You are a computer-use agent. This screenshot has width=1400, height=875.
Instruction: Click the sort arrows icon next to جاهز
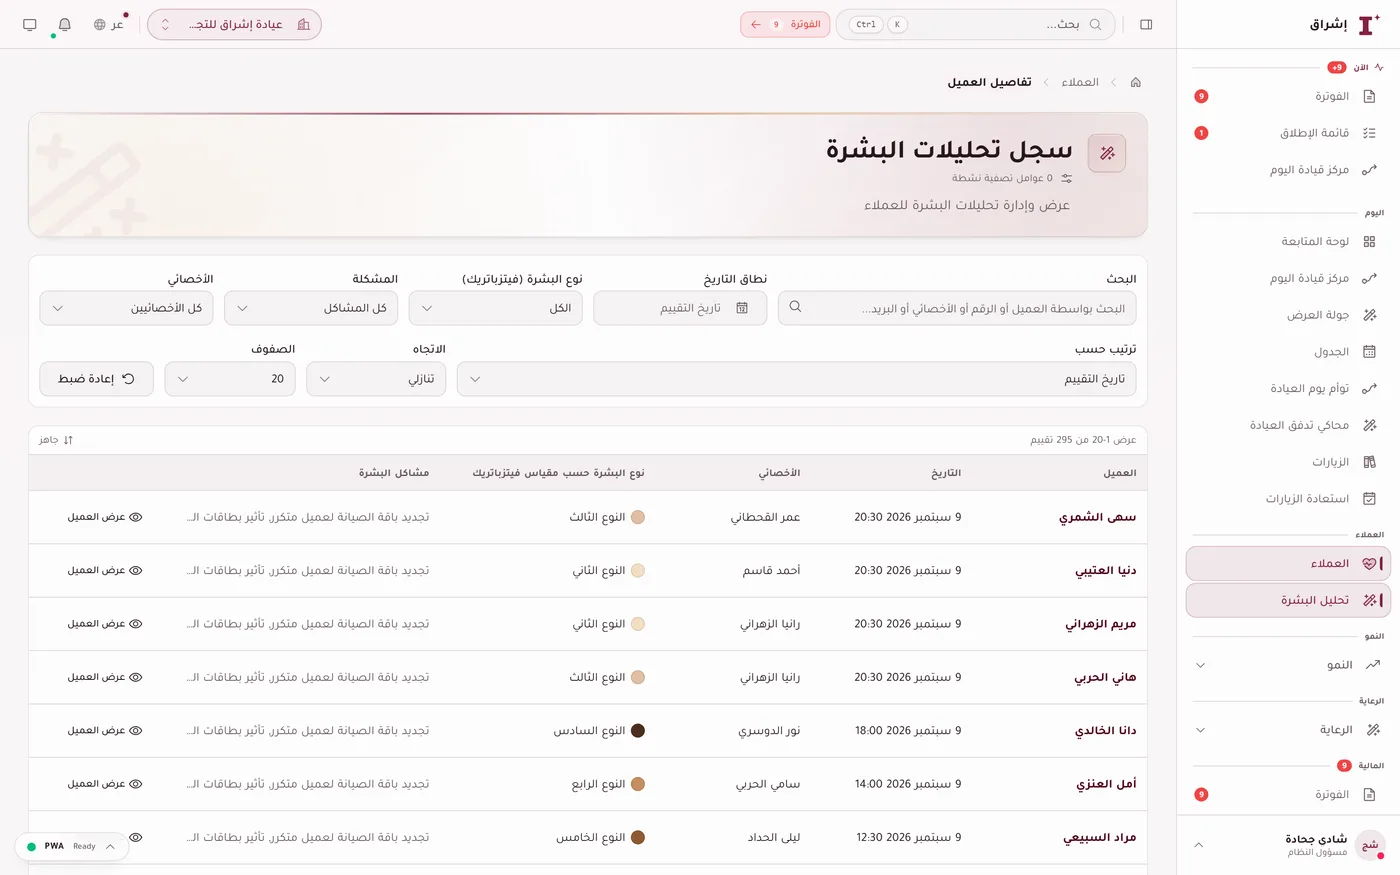point(68,440)
